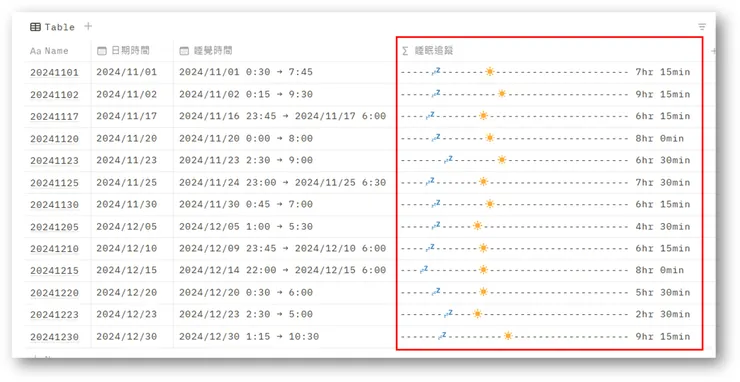Edit sleep time 2024/12/23 2:30 → 5:00

(246, 314)
